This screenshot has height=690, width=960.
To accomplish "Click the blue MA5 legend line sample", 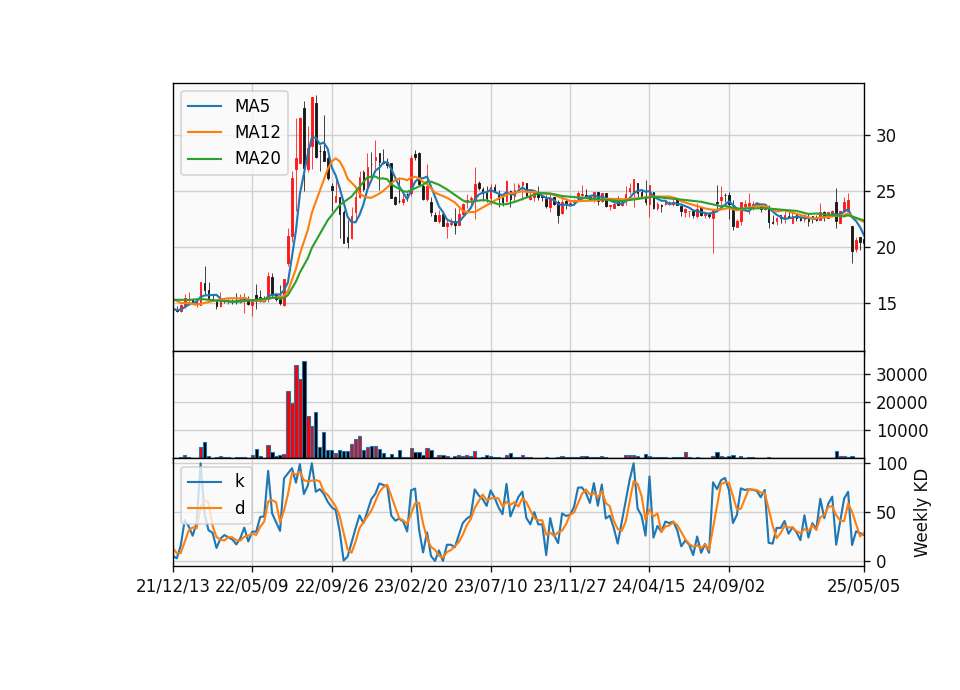I will click(x=204, y=106).
